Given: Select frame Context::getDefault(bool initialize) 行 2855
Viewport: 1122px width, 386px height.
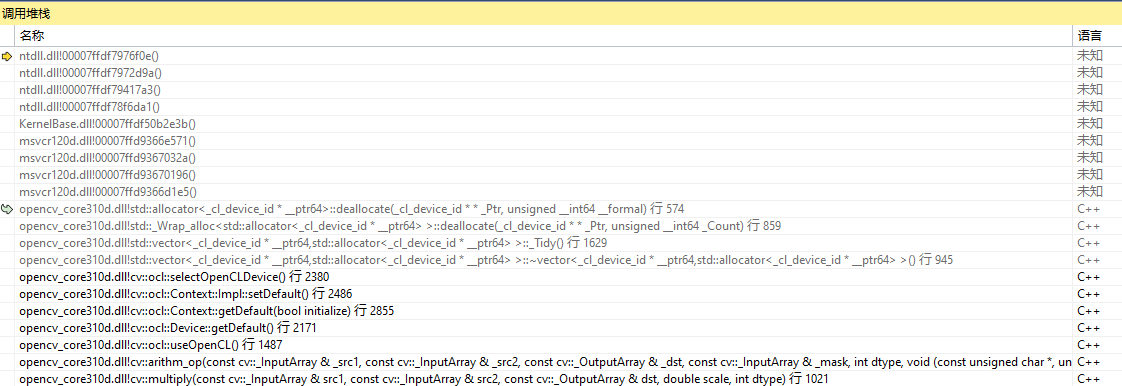Looking at the screenshot, I should tap(207, 311).
